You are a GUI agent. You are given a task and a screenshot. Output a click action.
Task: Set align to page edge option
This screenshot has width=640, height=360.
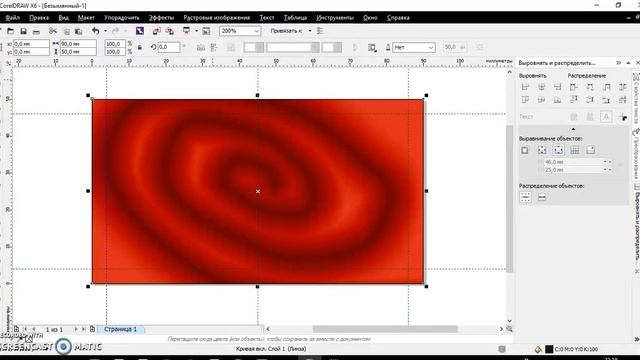pos(542,150)
